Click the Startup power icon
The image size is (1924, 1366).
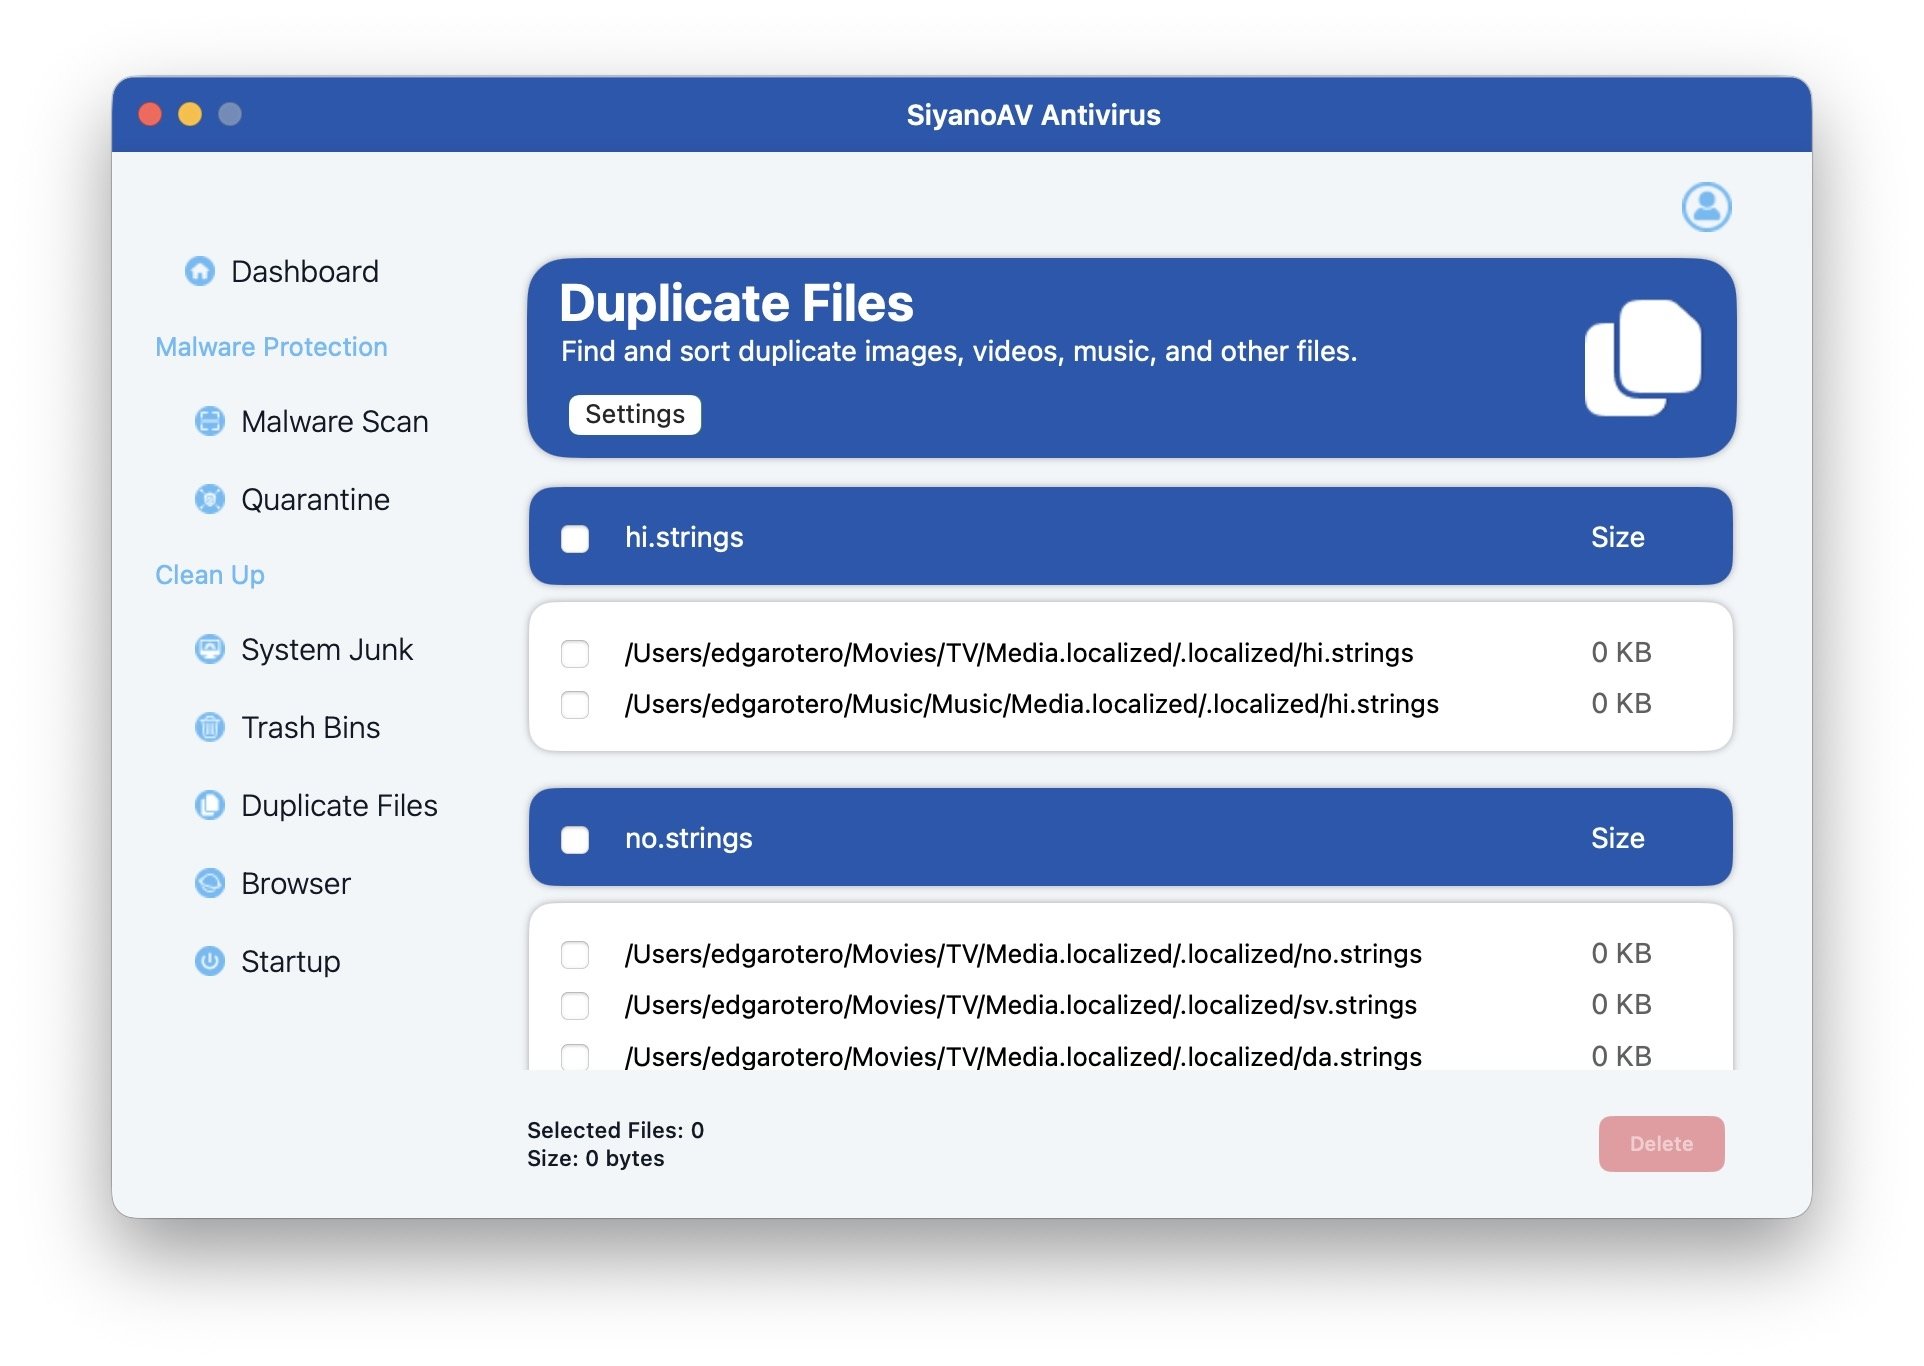coord(210,961)
